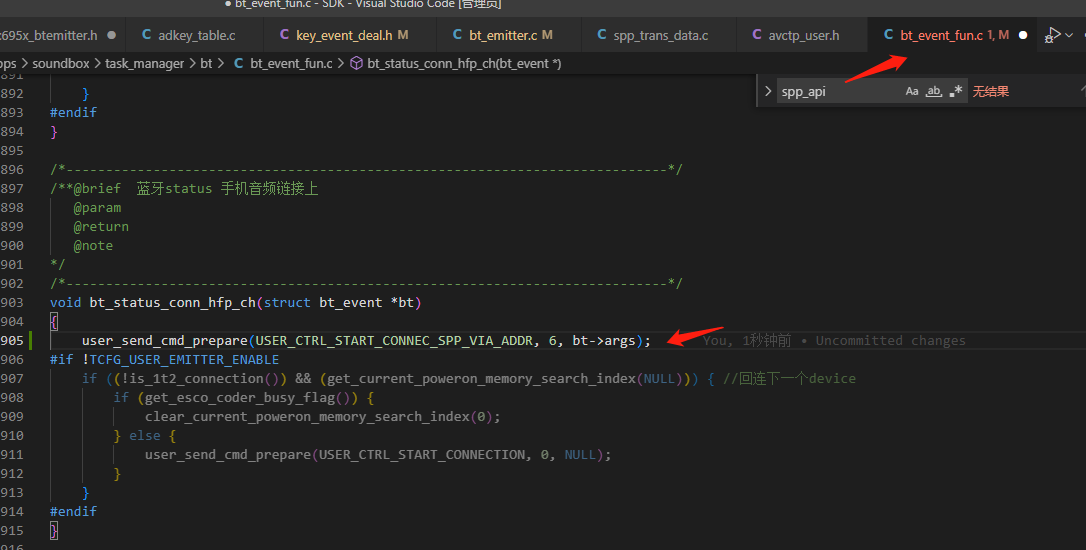Open the bt breadcrumb folder

[x=206, y=64]
